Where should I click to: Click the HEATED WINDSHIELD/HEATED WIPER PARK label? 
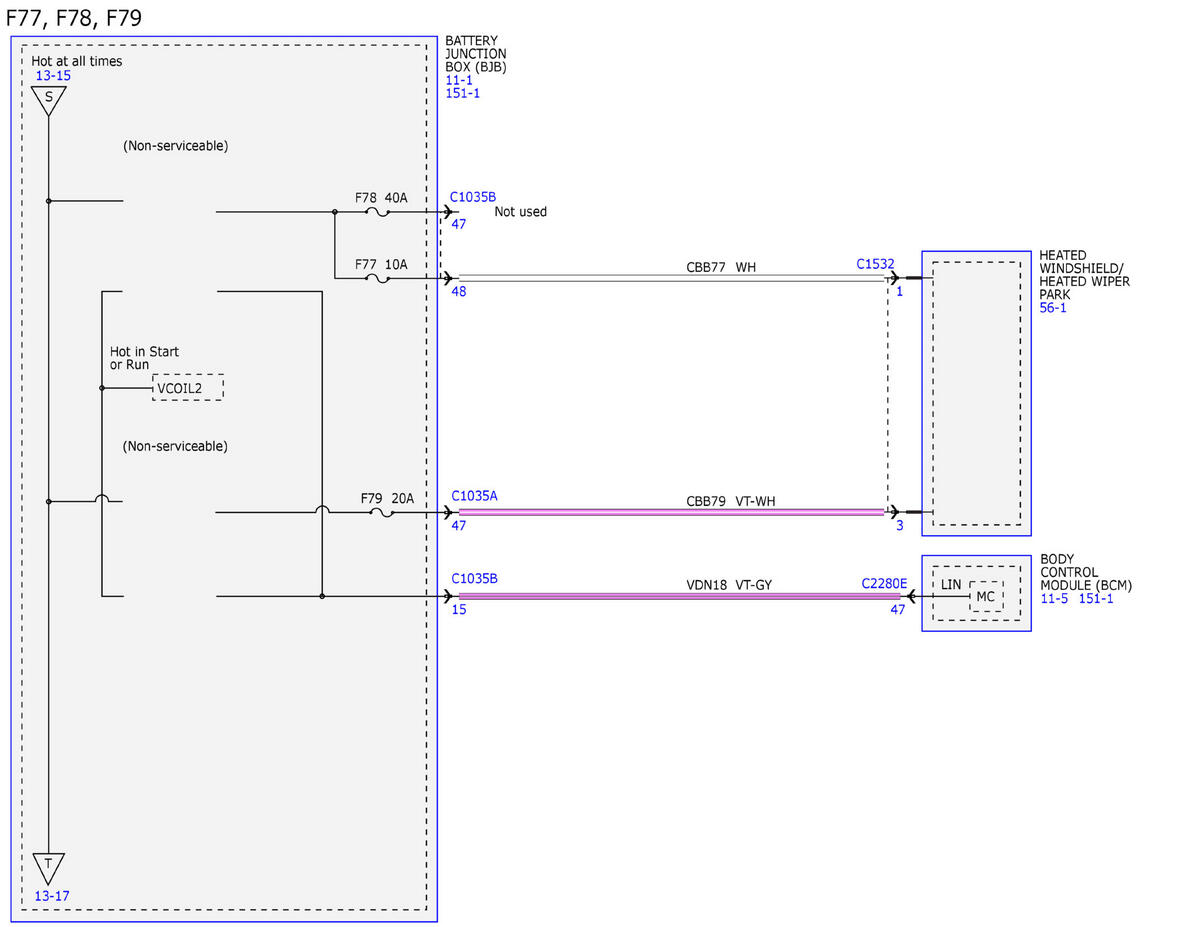(1085, 275)
